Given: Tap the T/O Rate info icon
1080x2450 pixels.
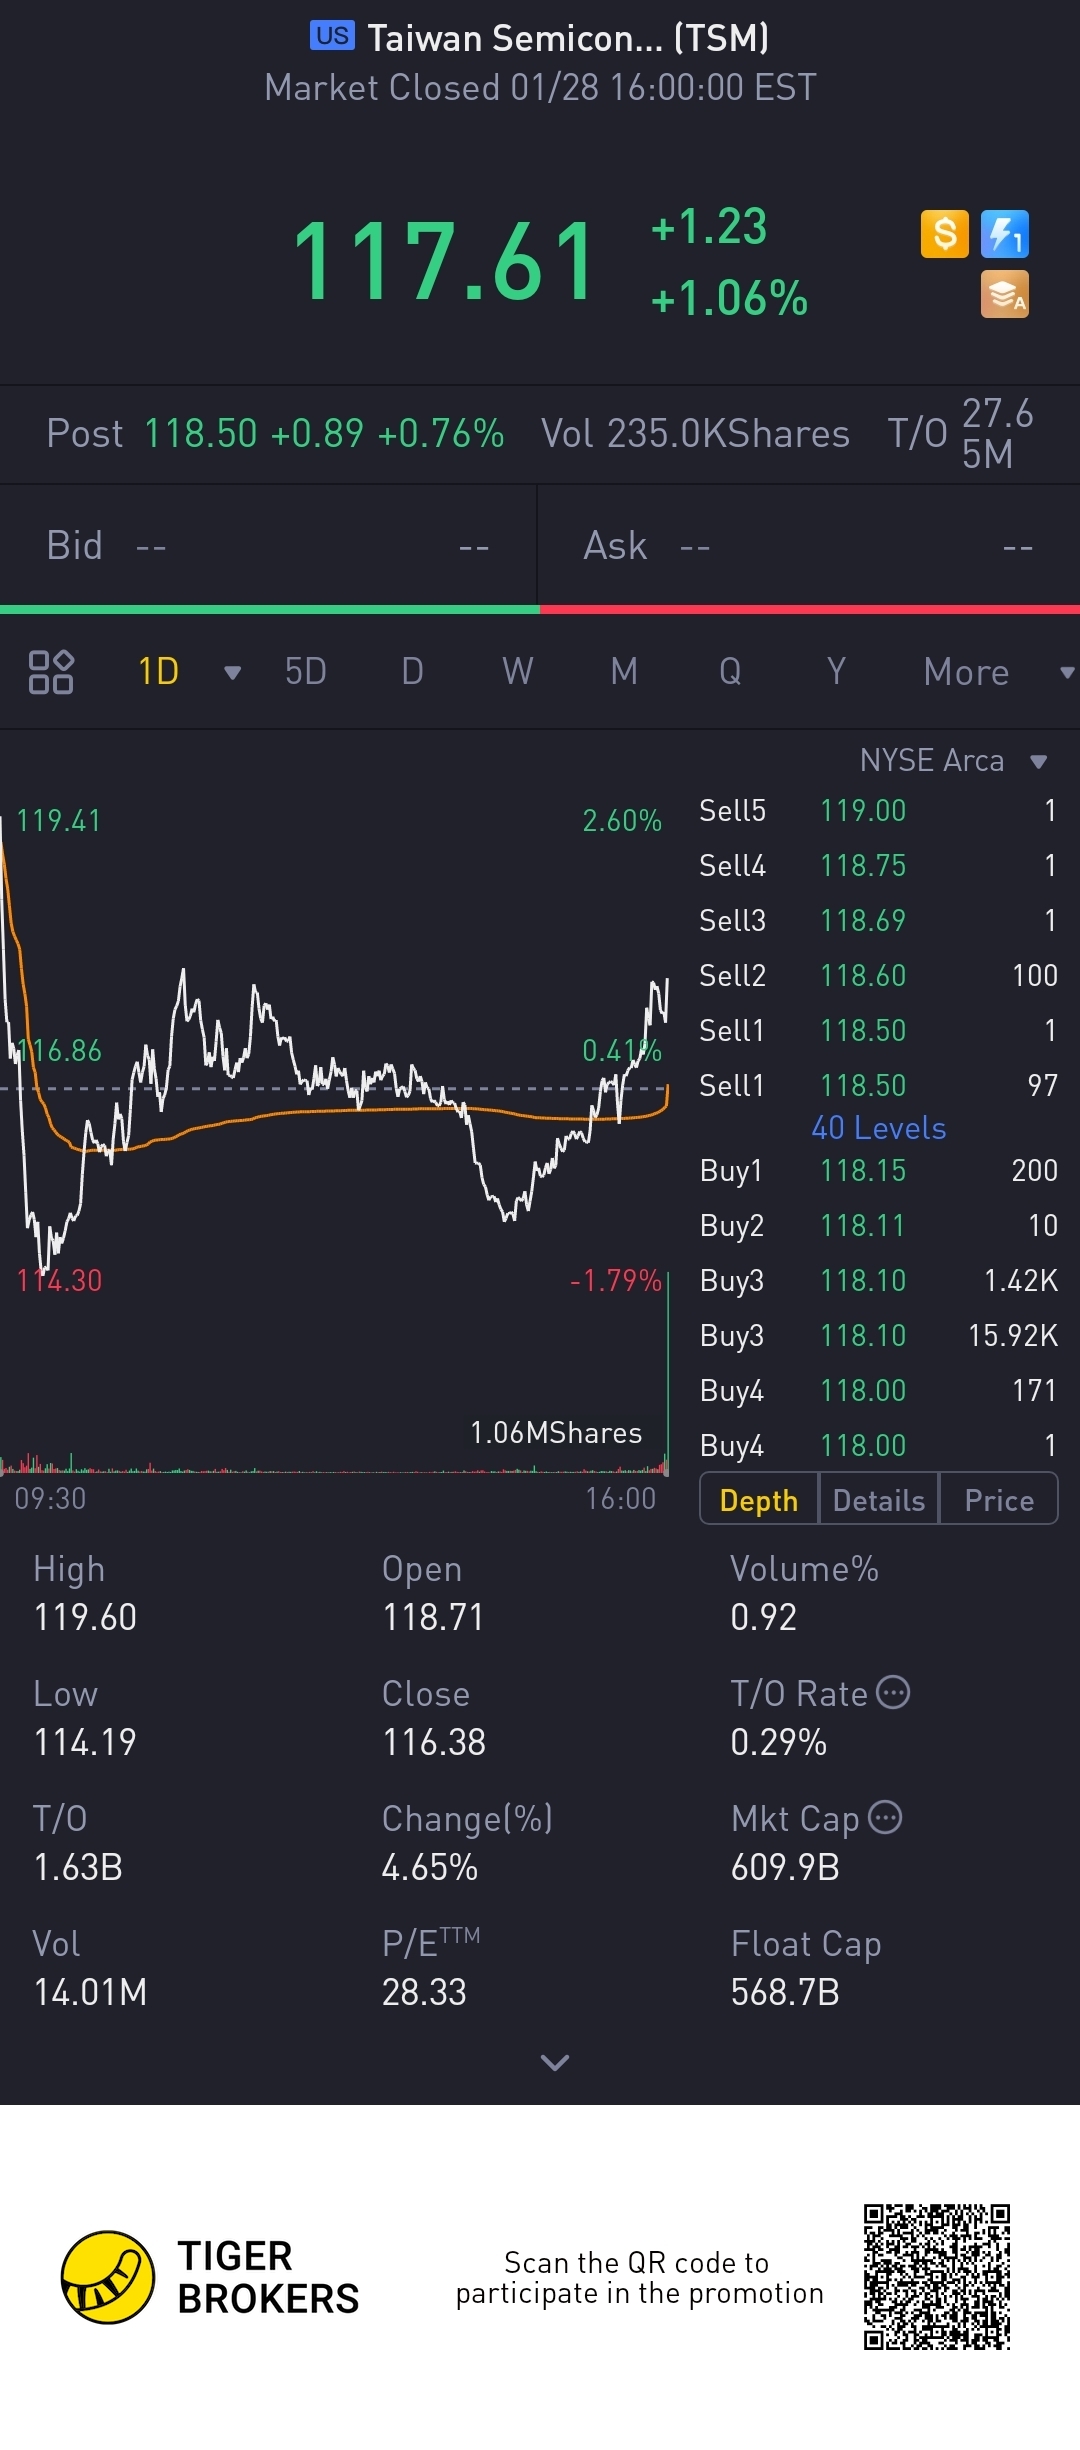Looking at the screenshot, I should pyautogui.click(x=893, y=1692).
